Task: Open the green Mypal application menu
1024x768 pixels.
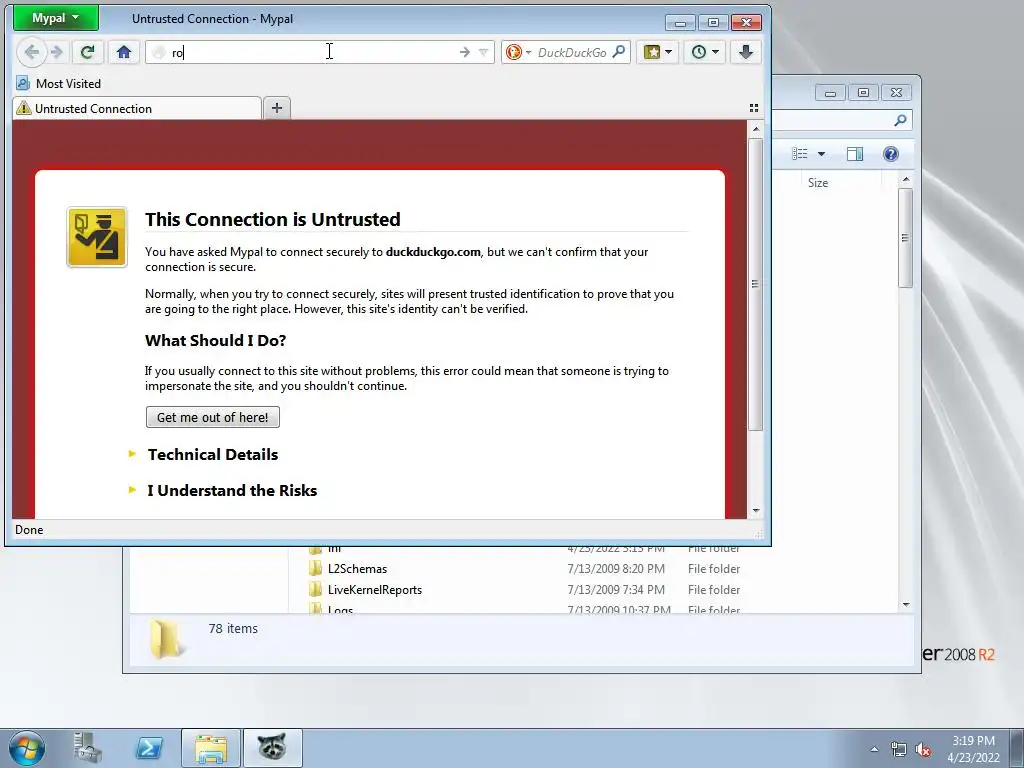Action: (x=56, y=18)
